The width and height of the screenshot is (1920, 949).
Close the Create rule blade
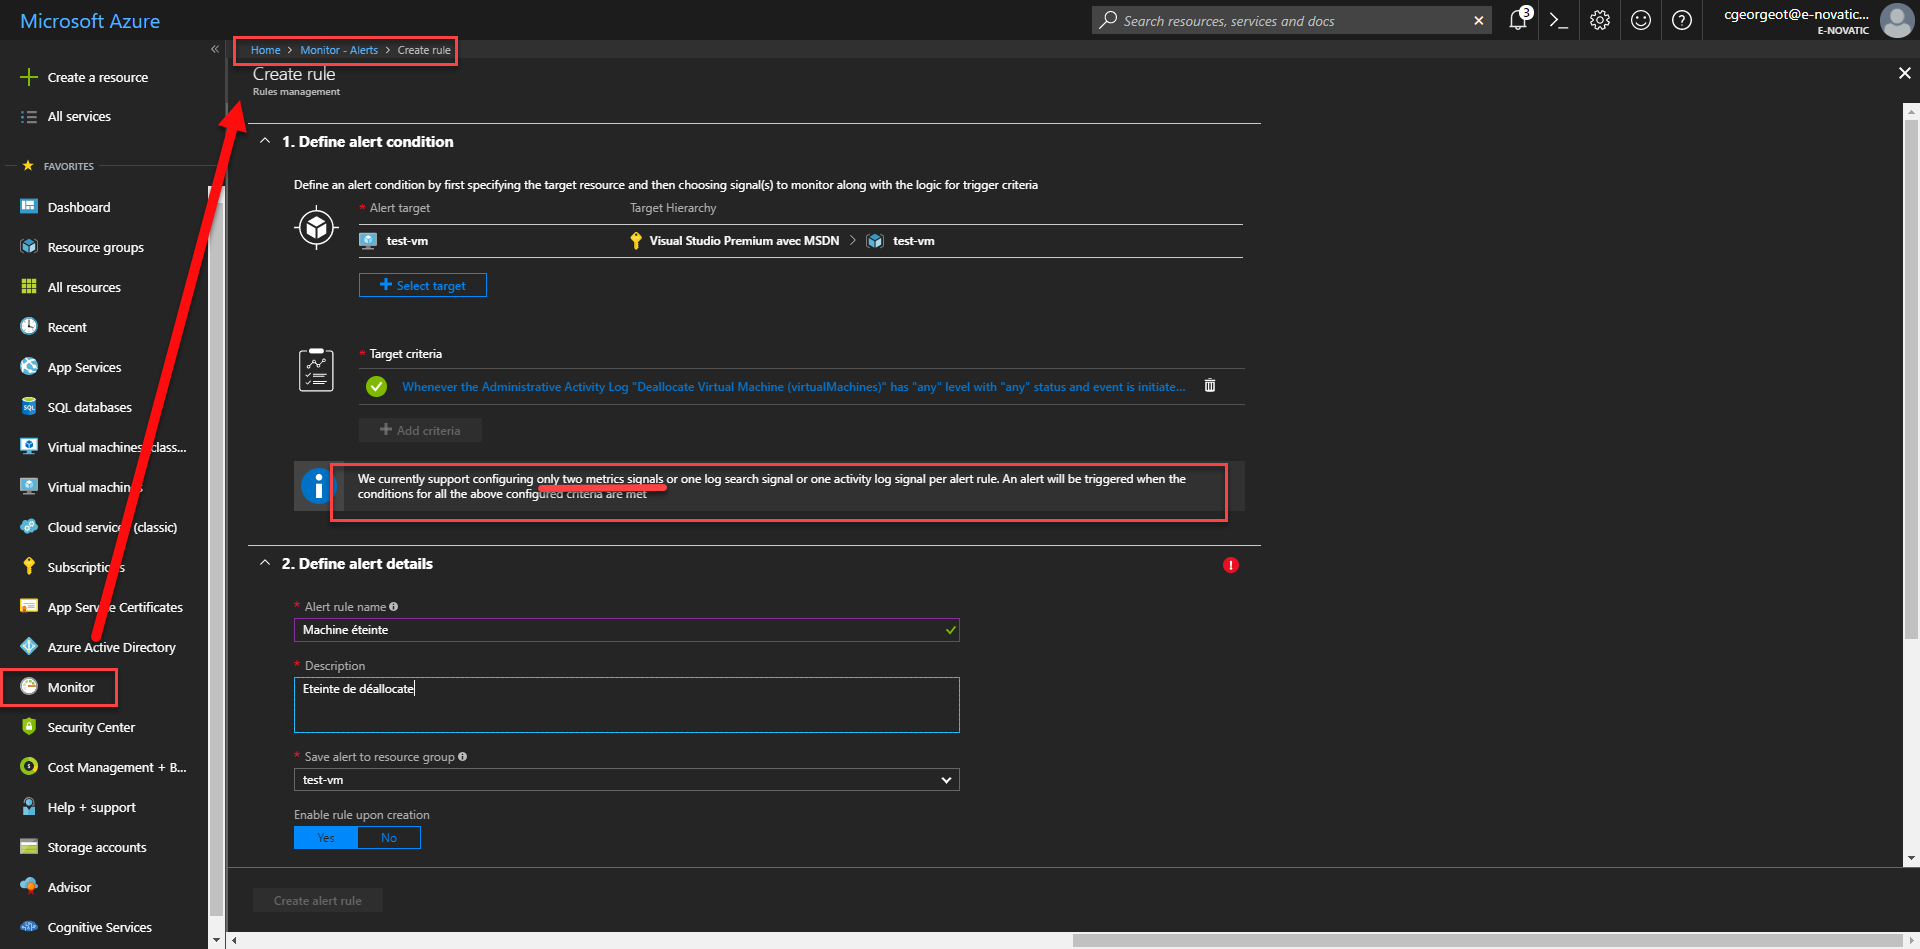(1904, 73)
